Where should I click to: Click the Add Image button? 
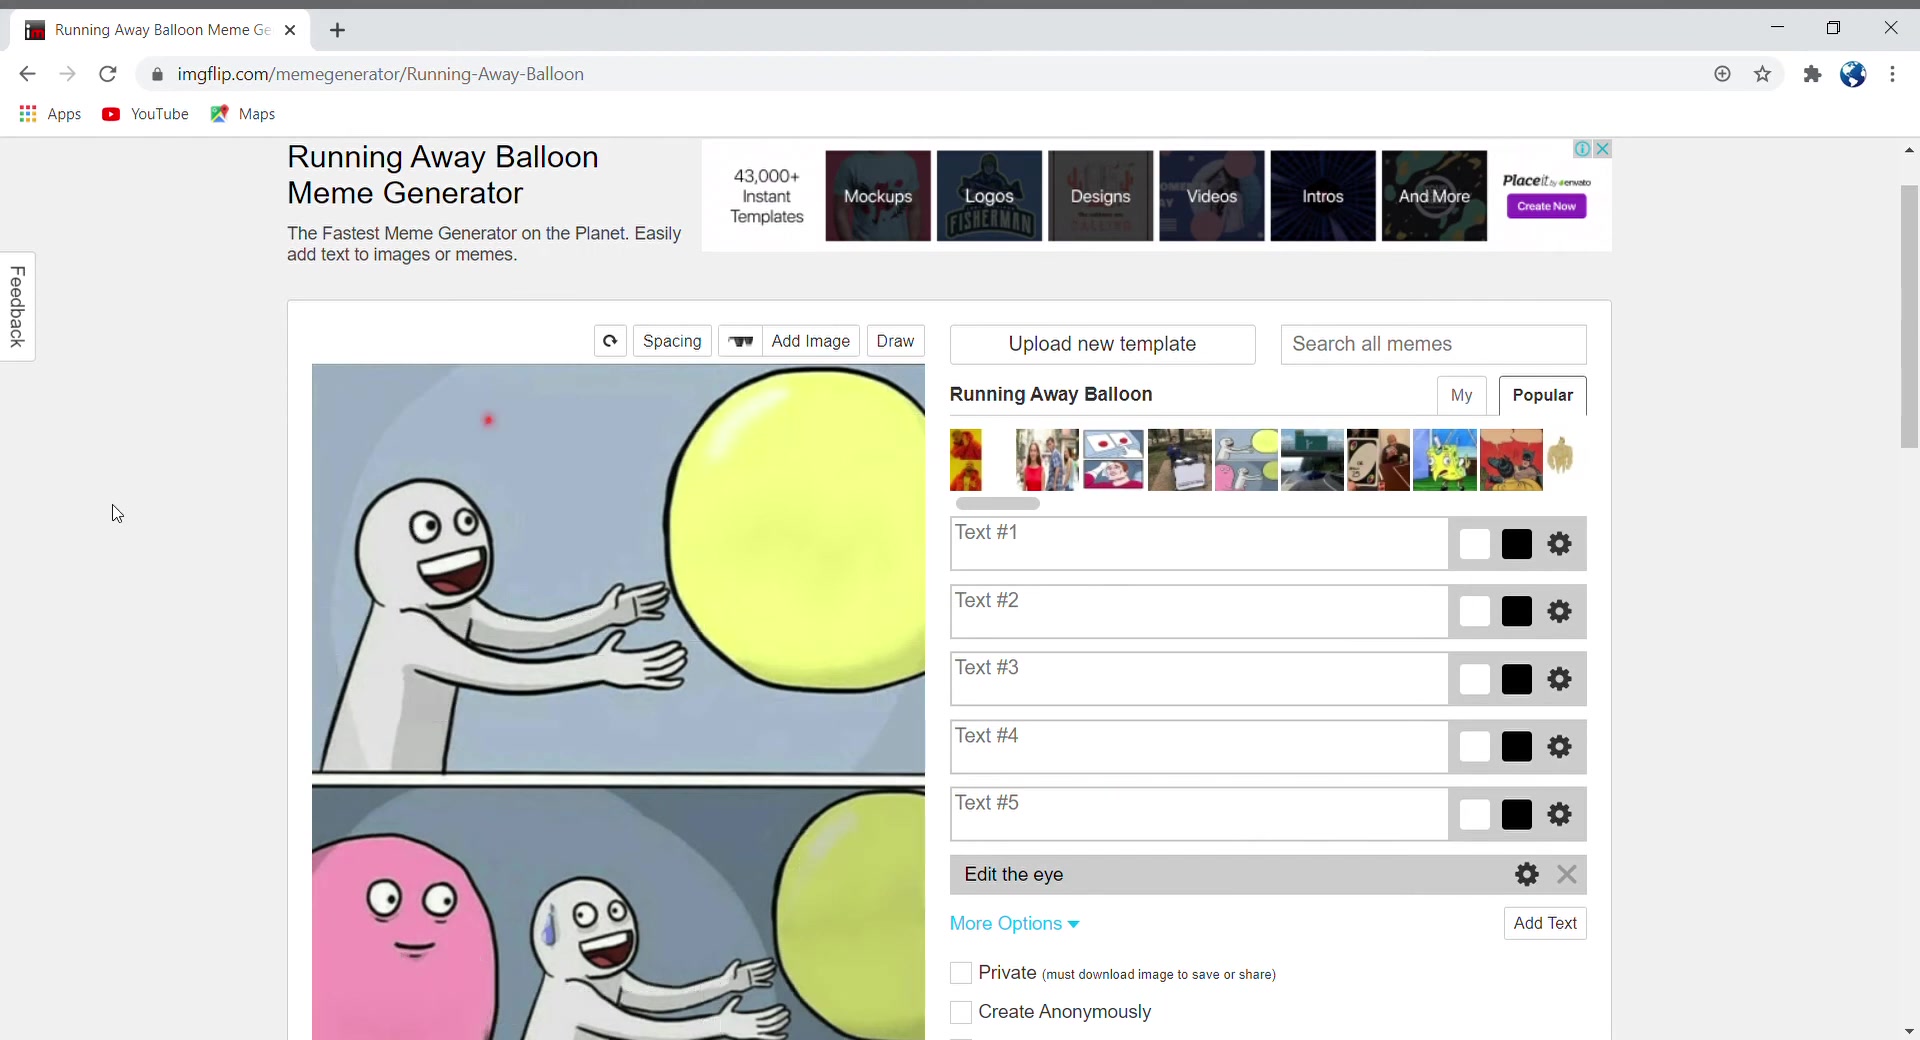click(810, 341)
